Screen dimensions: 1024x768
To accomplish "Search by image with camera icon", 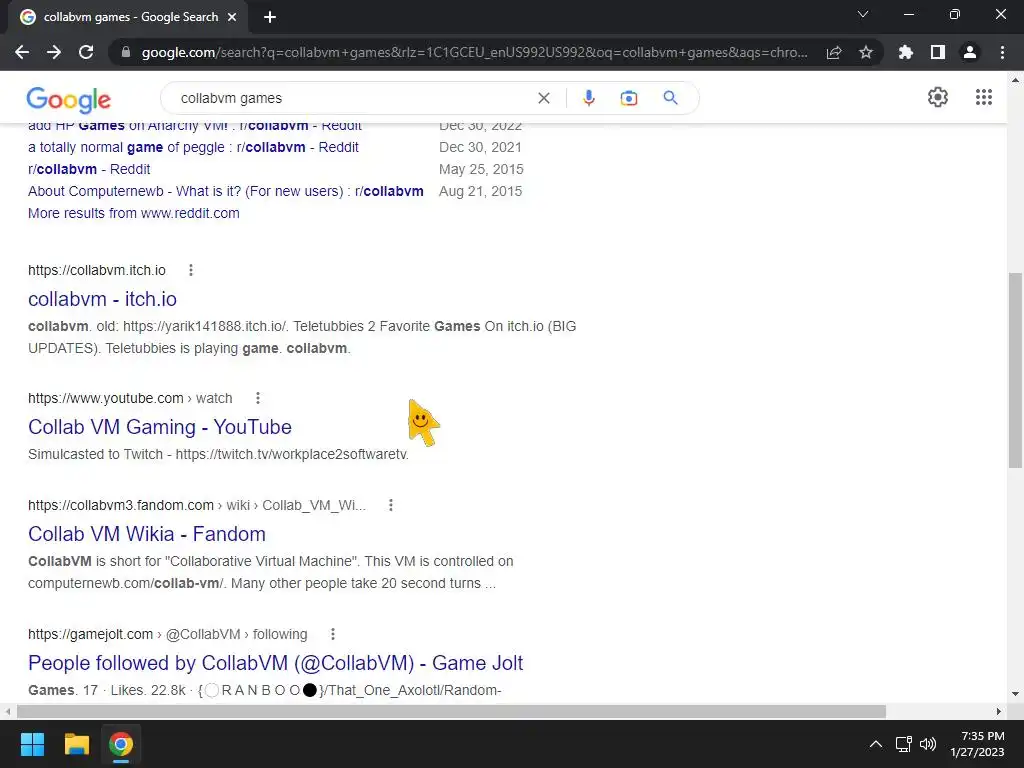I will click(x=628, y=98).
